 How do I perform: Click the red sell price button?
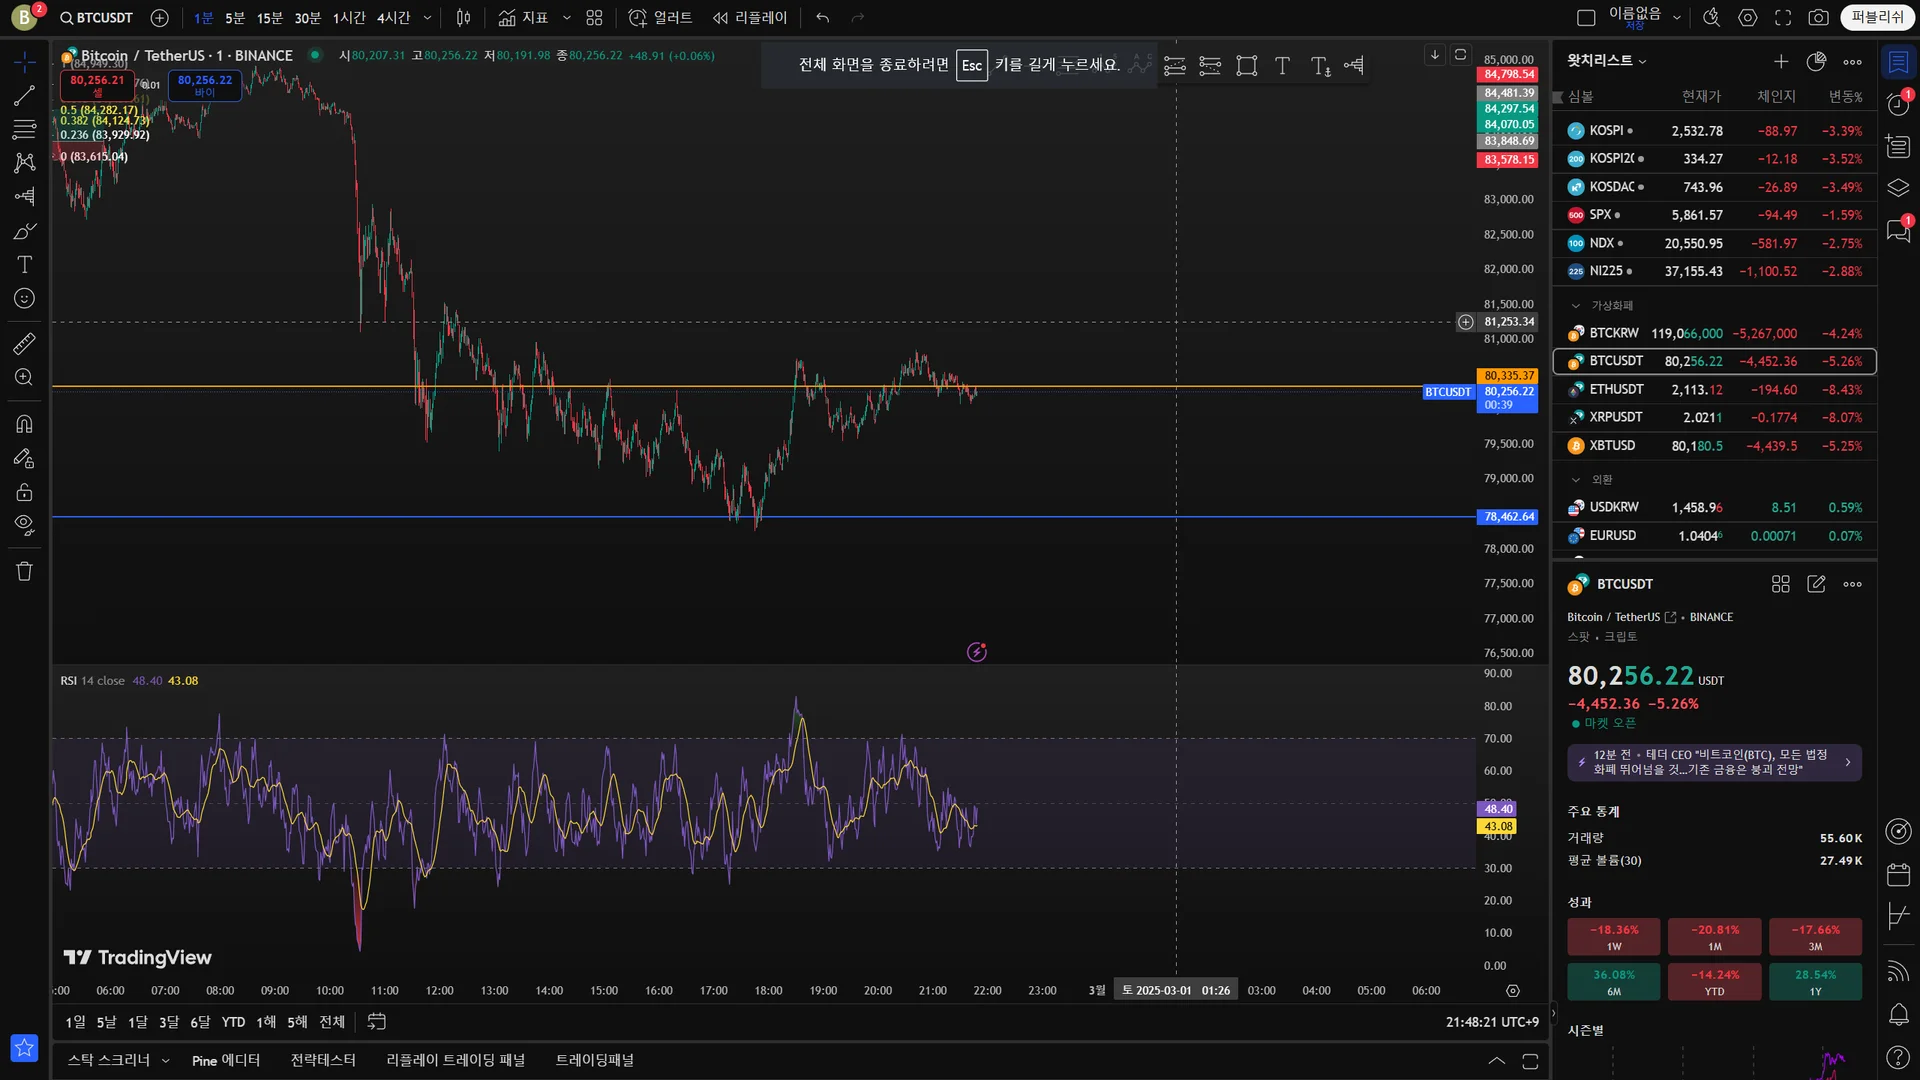[97, 85]
